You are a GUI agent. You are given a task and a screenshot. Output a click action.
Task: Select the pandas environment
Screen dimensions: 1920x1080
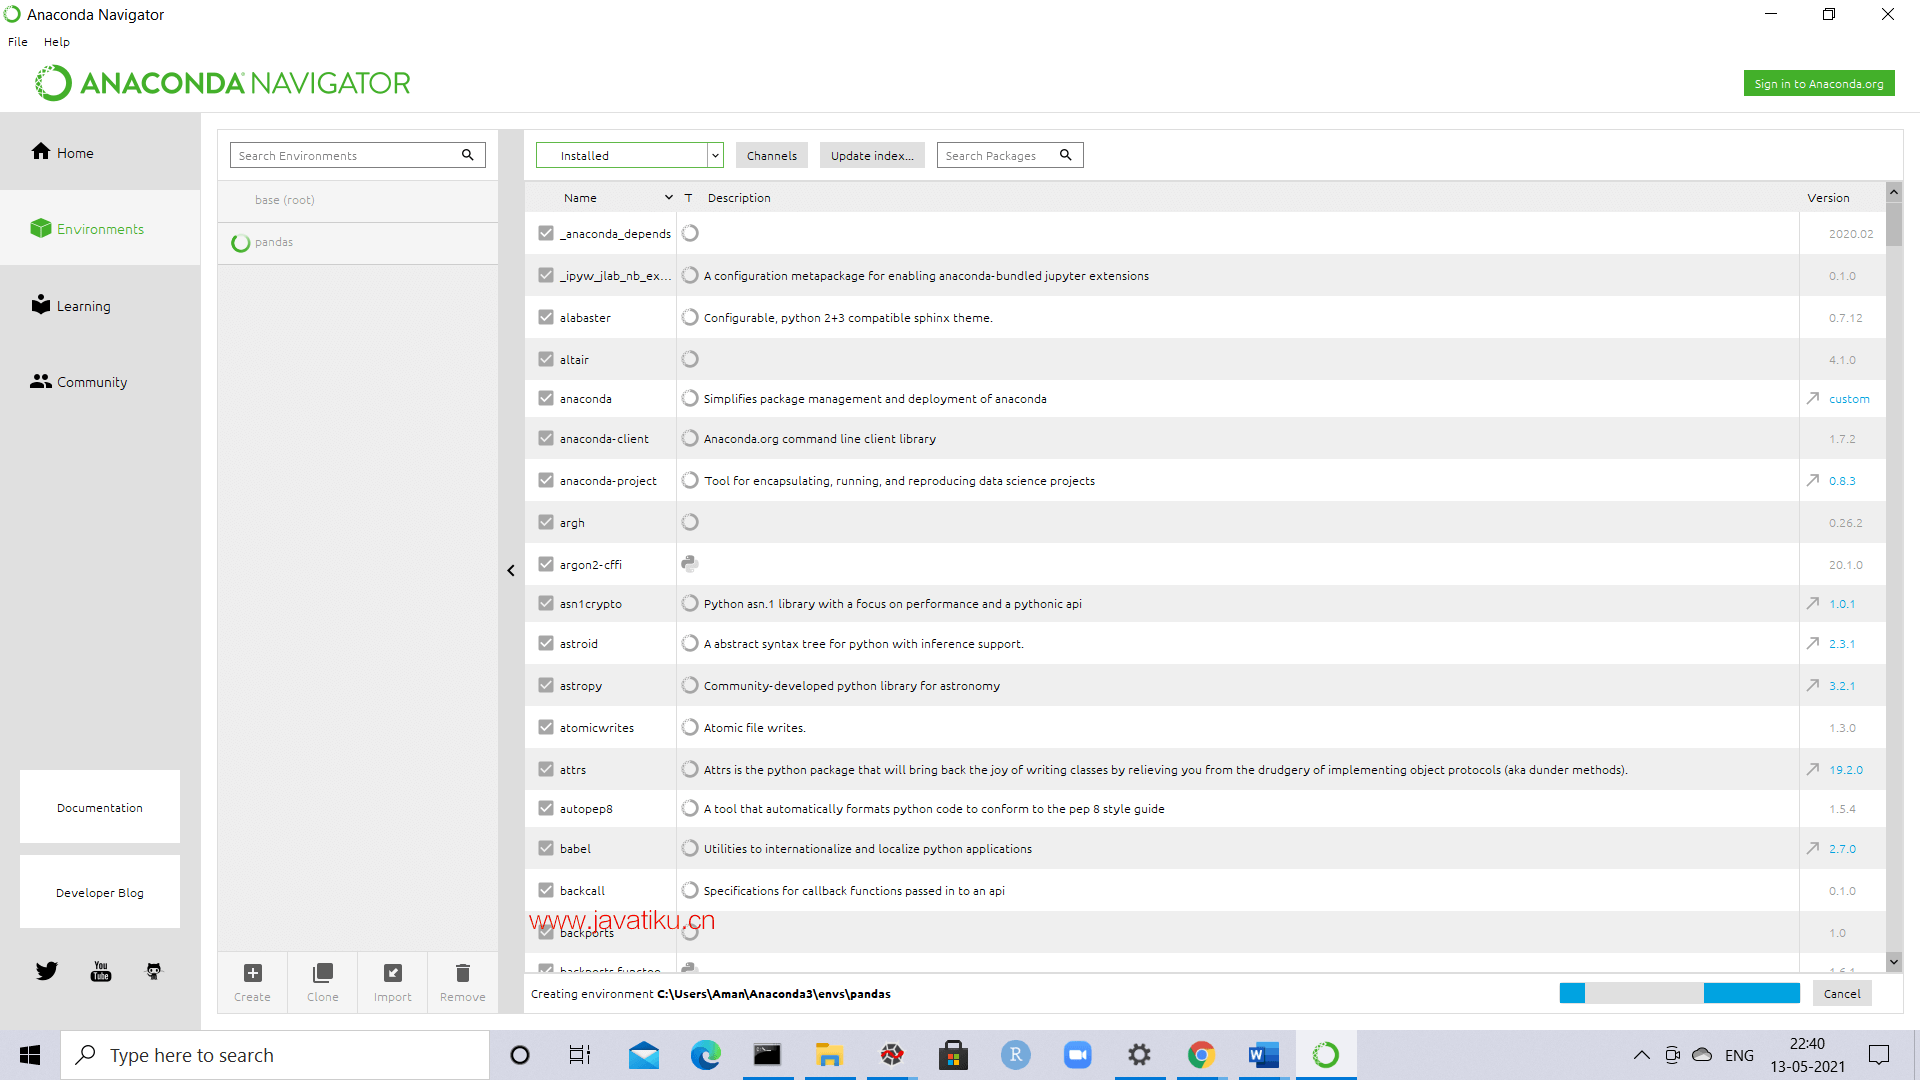click(358, 243)
